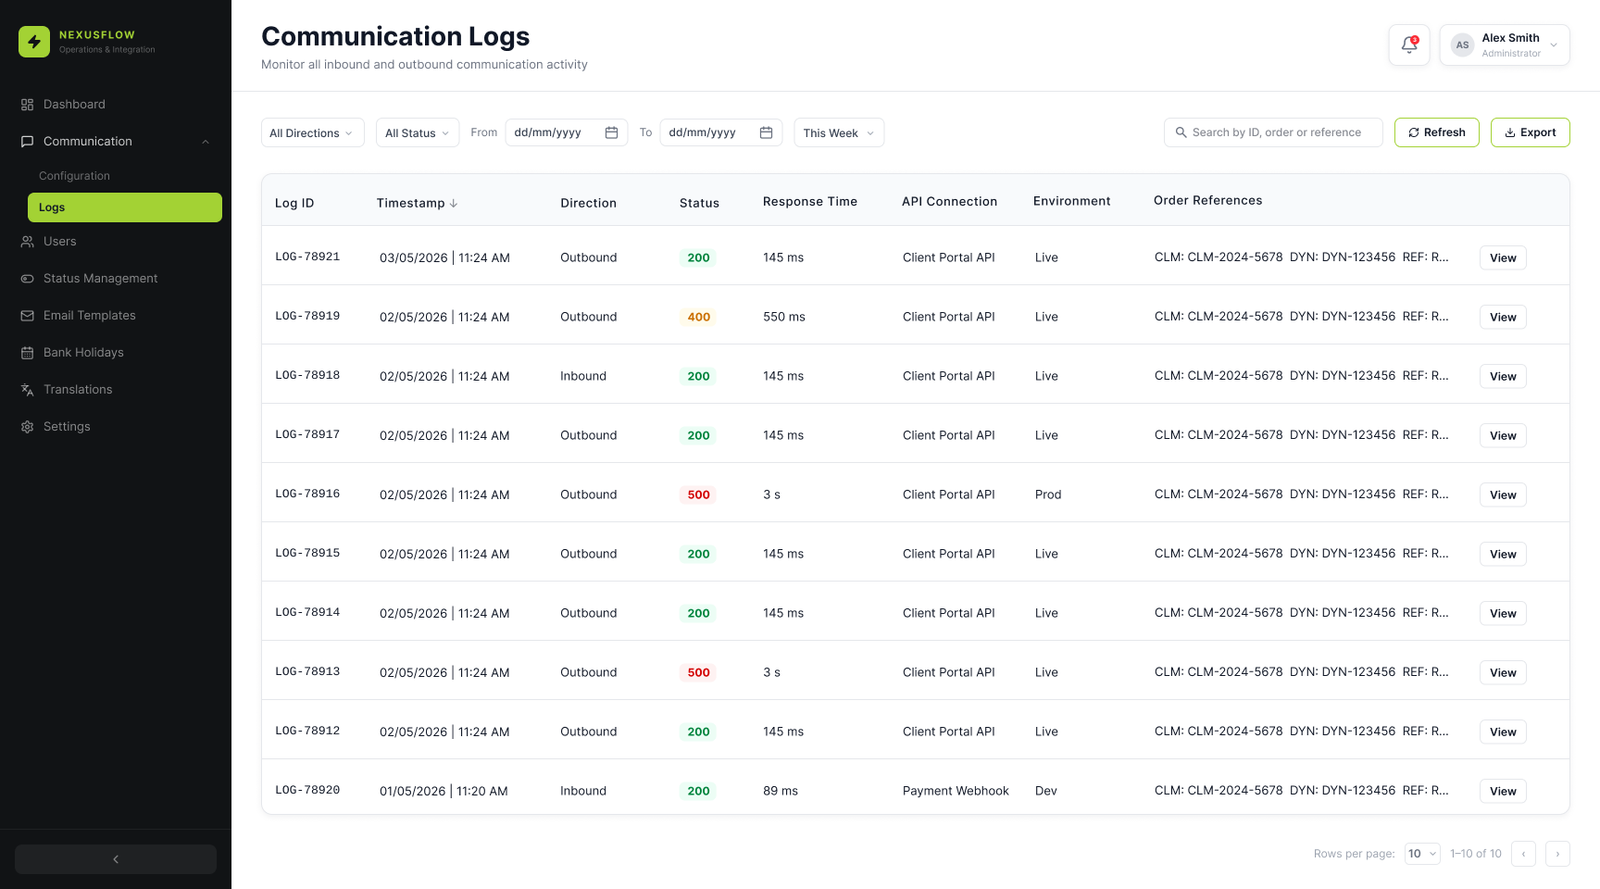Go to the next page of logs

[x=1557, y=853]
